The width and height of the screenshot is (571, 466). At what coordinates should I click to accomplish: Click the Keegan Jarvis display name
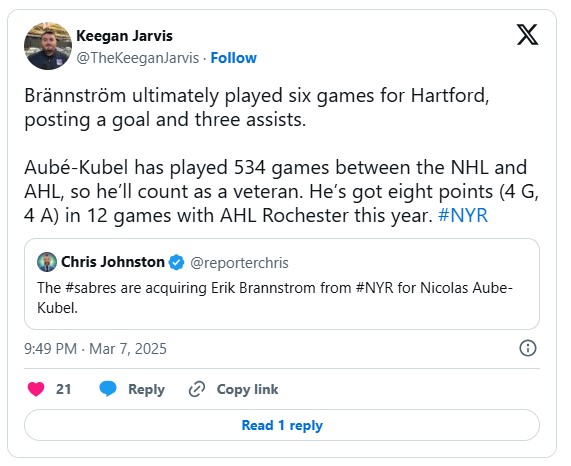[x=125, y=36]
